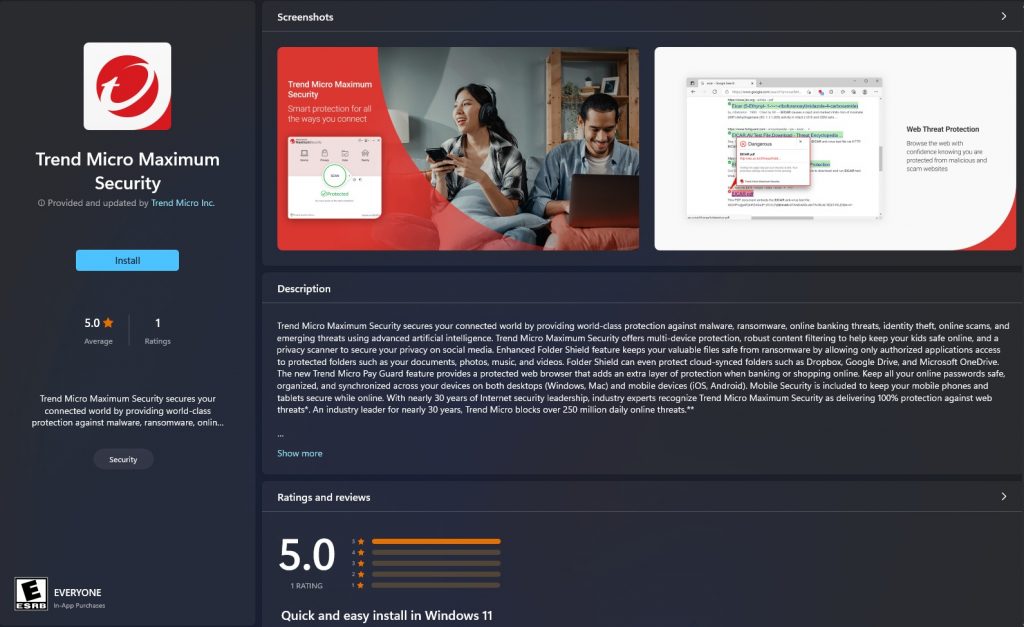Viewport: 1024px width, 627px height.
Task: Click the ESRB Everyone rating badge
Action: click(31, 594)
